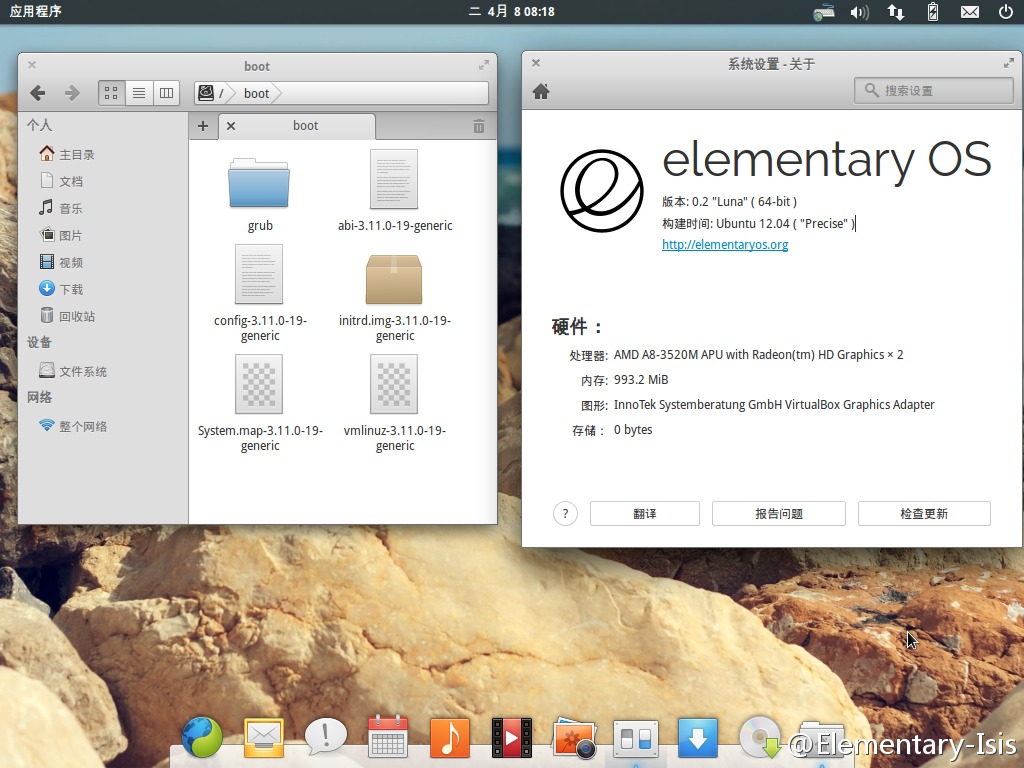
Task: Maximize the boot file manager window
Action: pos(483,65)
